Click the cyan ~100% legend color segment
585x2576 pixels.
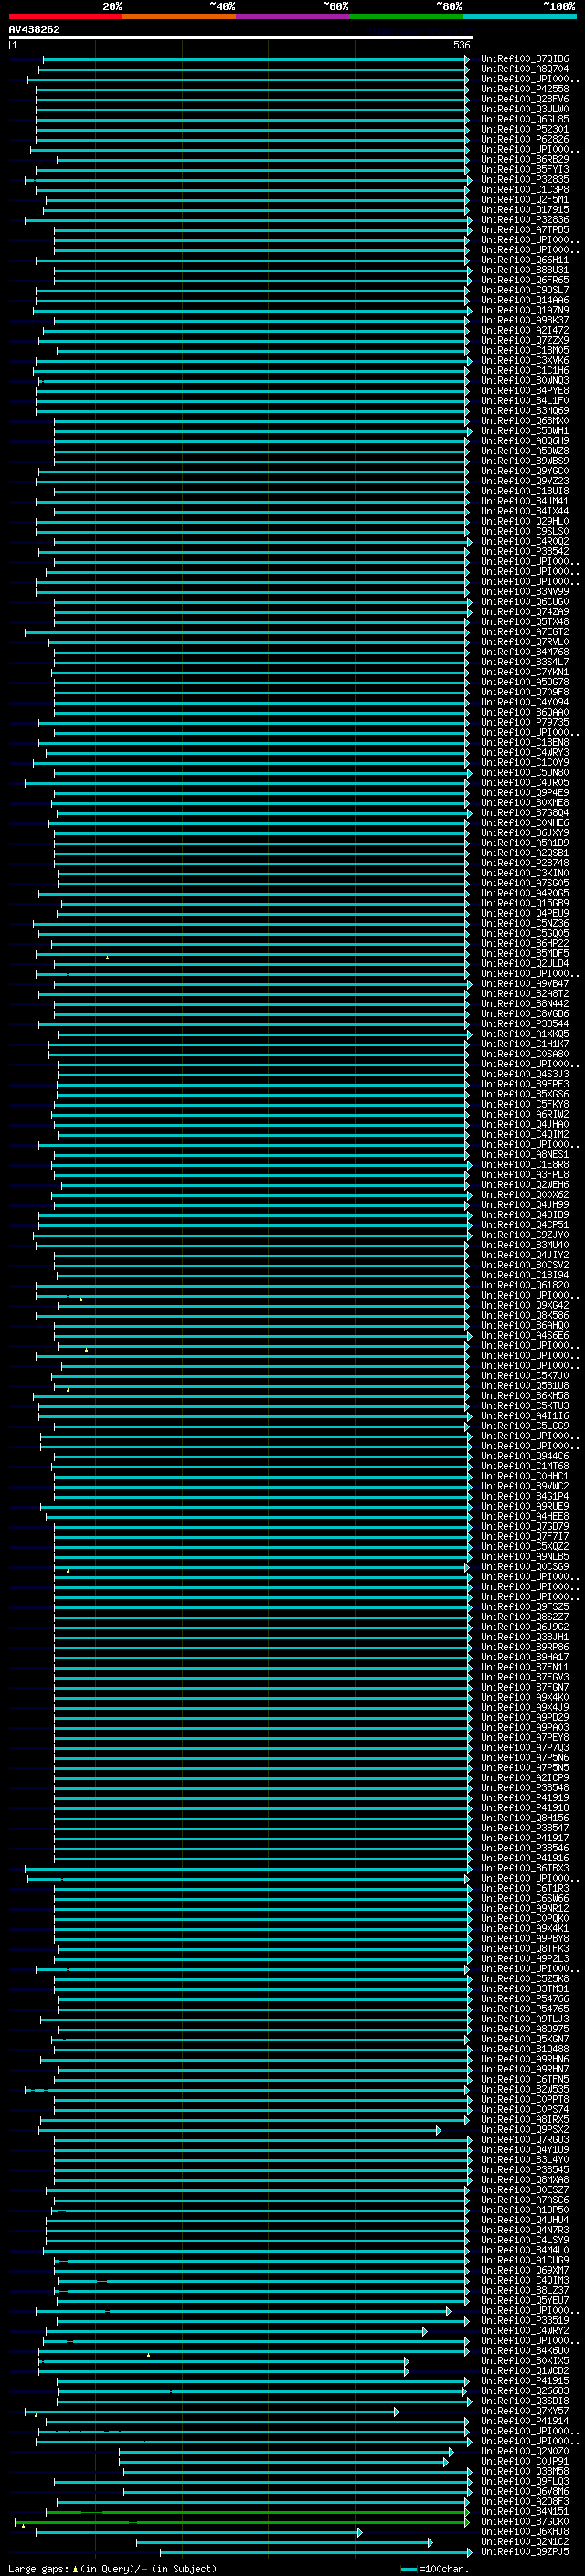[x=520, y=16]
